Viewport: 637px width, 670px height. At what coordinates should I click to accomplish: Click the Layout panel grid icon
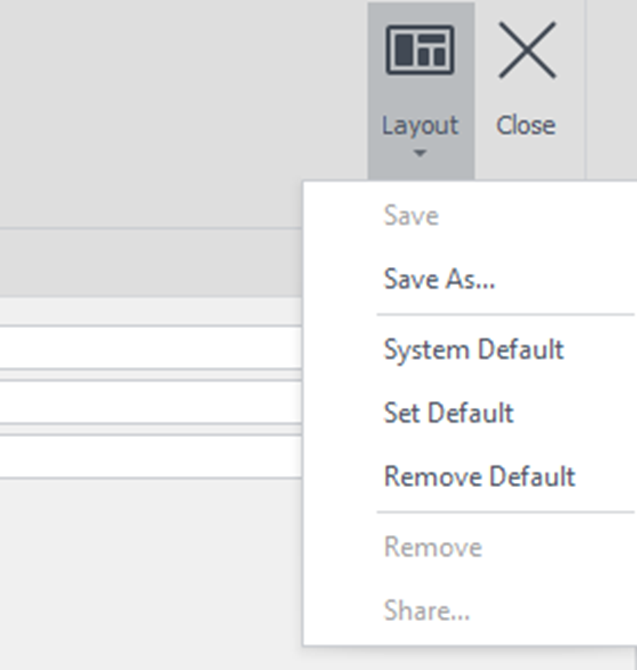[x=420, y=51]
